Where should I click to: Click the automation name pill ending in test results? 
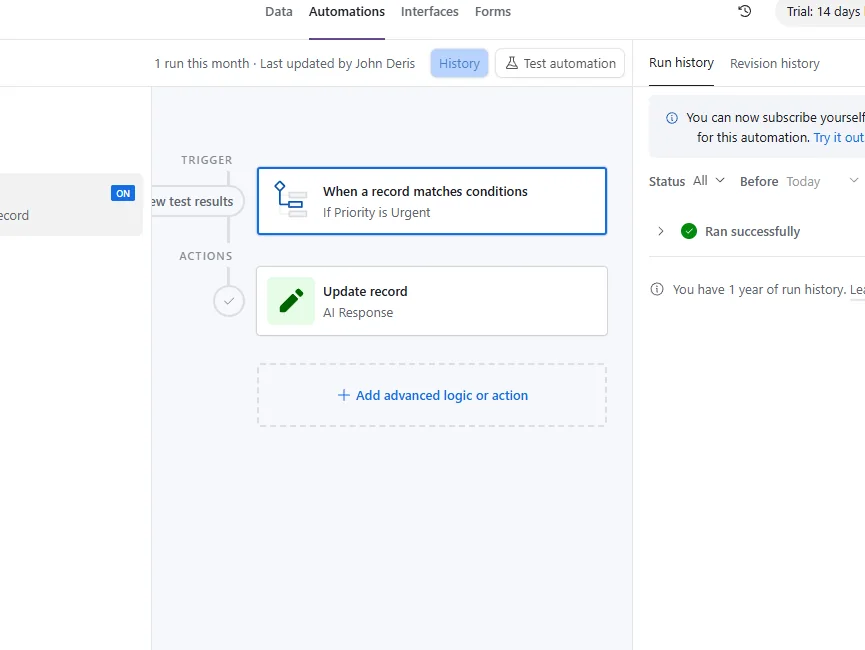pos(196,201)
